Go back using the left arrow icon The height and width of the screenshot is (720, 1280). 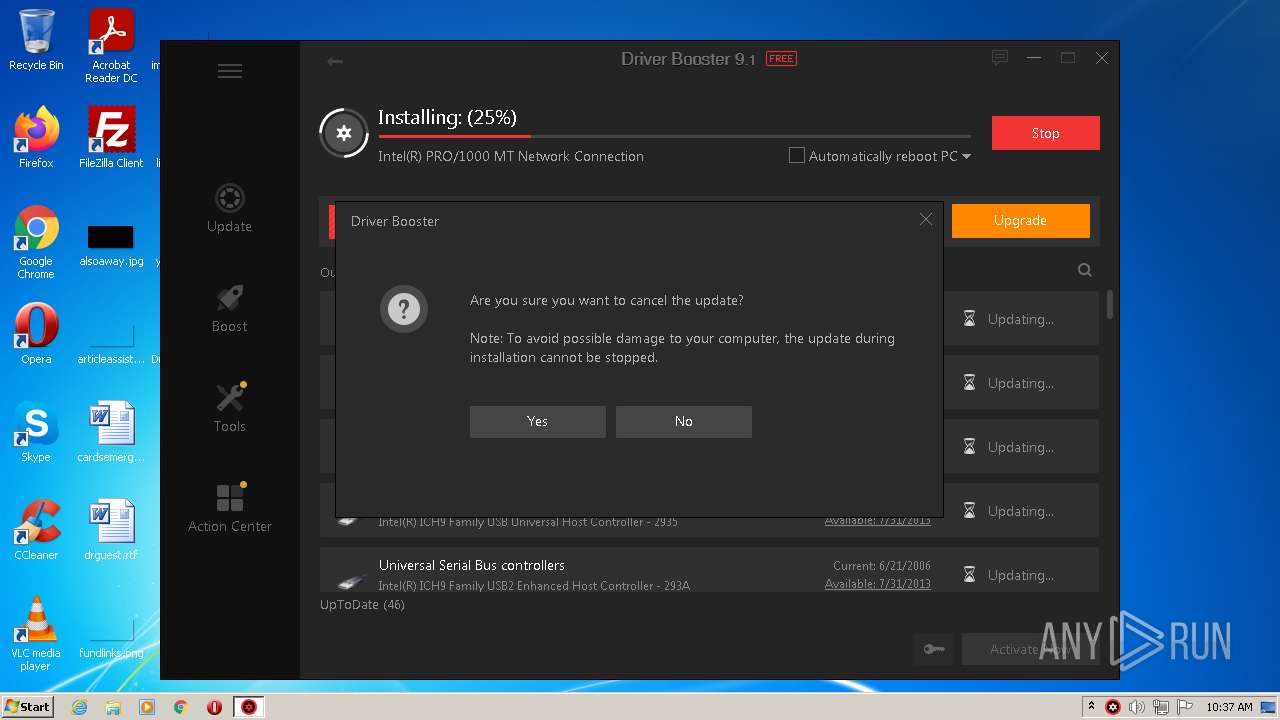point(335,62)
